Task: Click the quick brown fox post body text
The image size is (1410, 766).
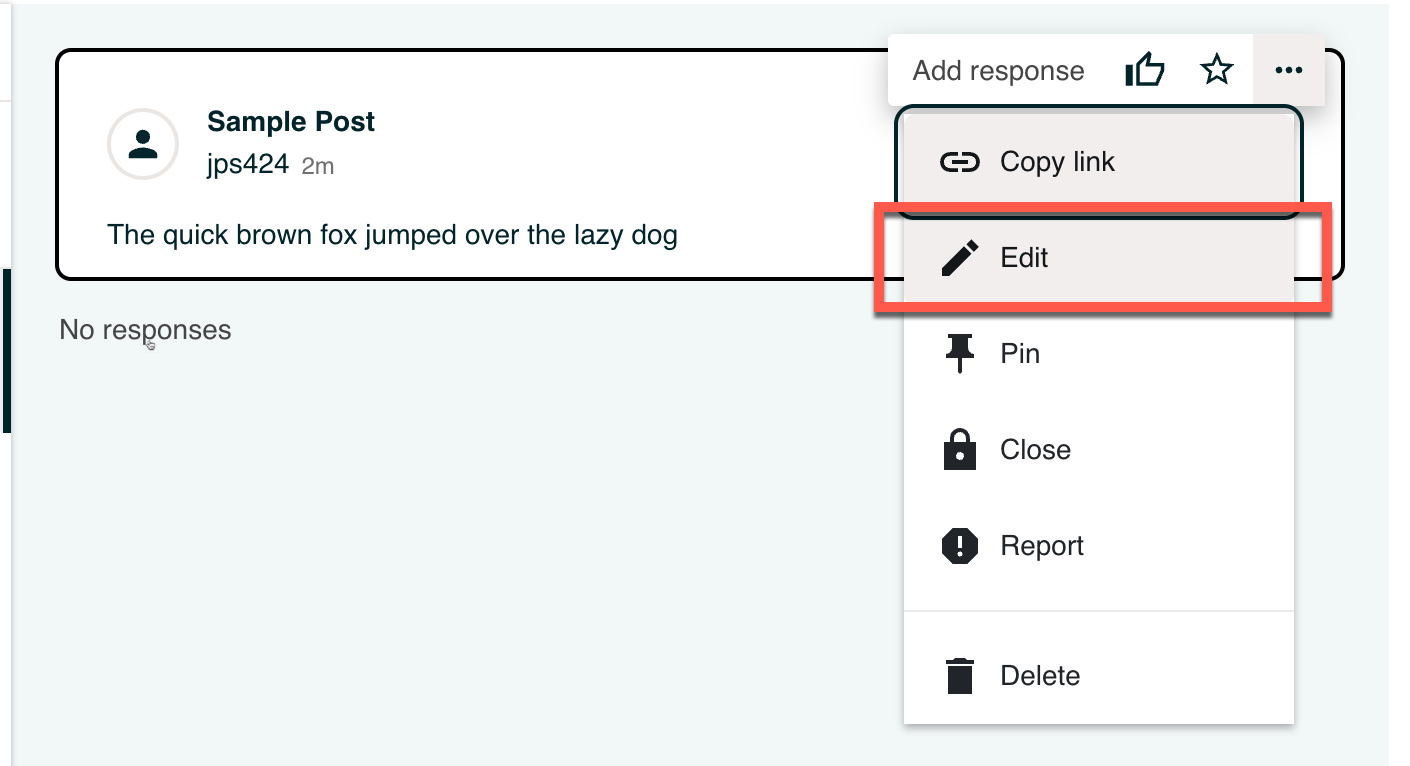Action: coord(392,236)
